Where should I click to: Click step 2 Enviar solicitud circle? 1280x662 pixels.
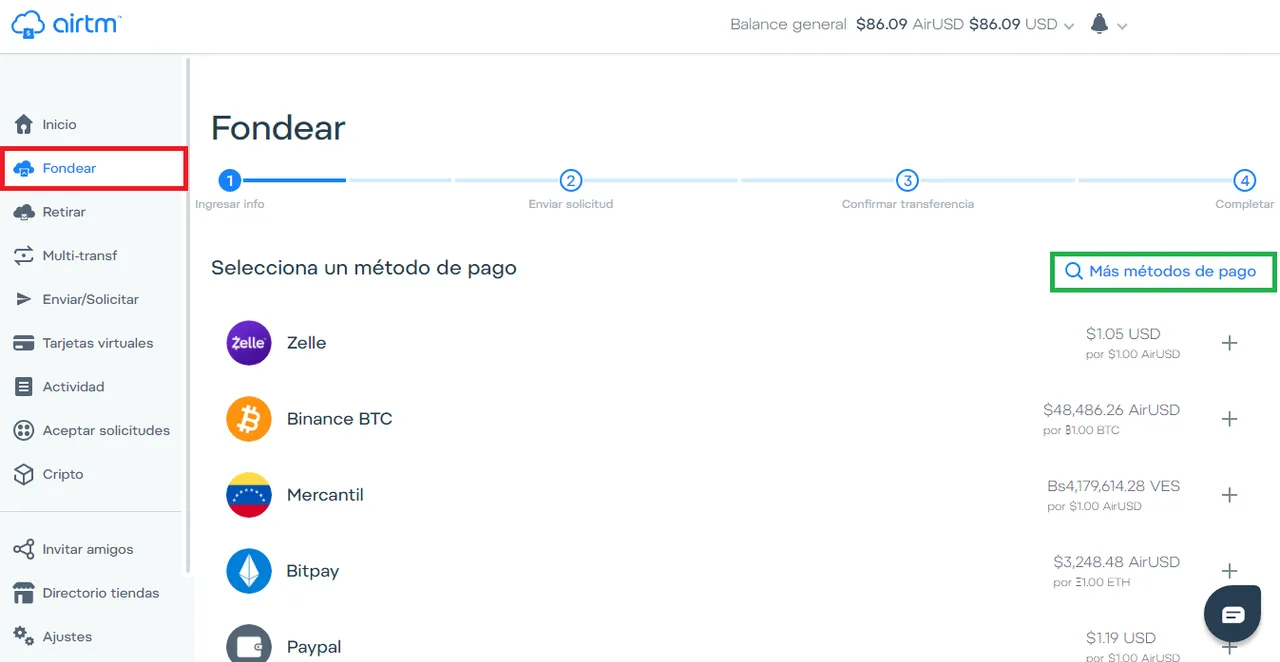[571, 180]
